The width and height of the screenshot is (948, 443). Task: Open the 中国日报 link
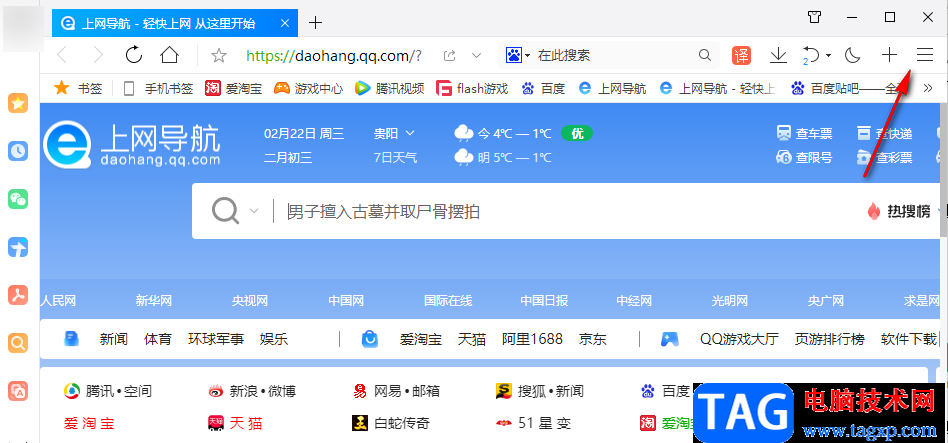(544, 300)
